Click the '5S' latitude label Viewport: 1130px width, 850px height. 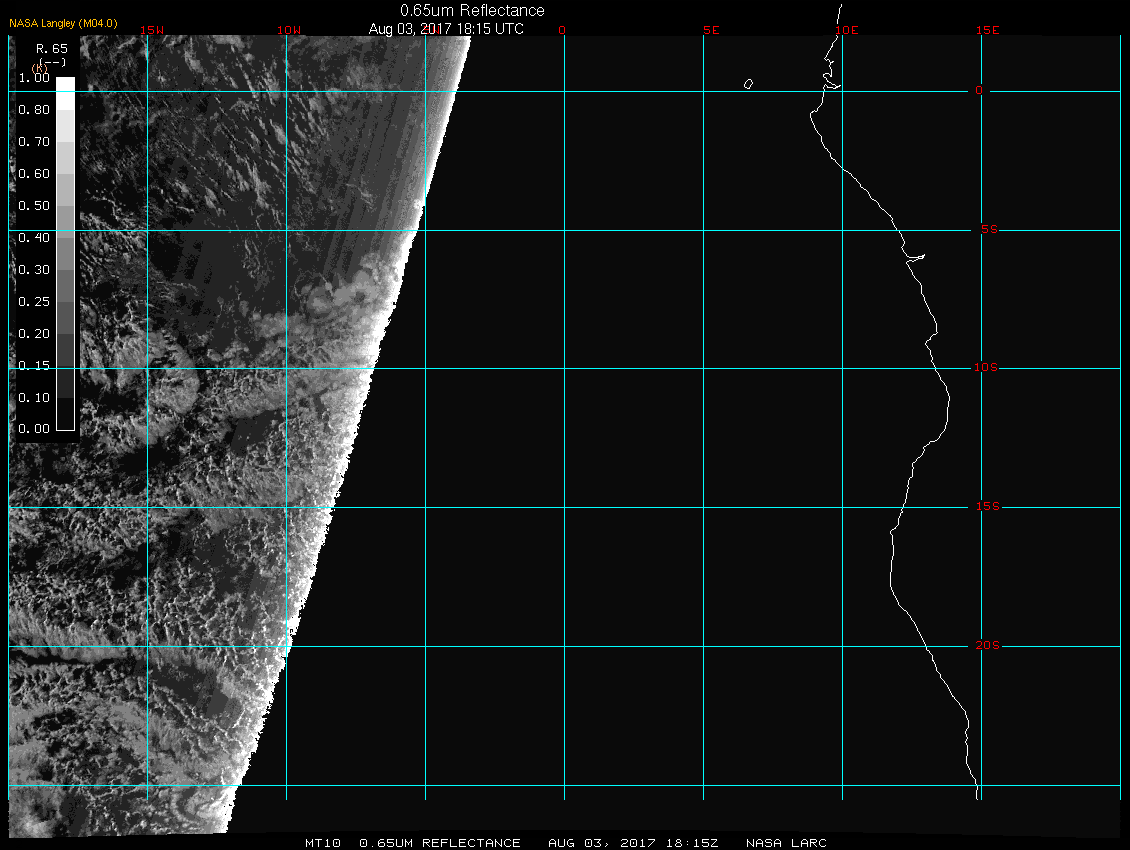989,229
